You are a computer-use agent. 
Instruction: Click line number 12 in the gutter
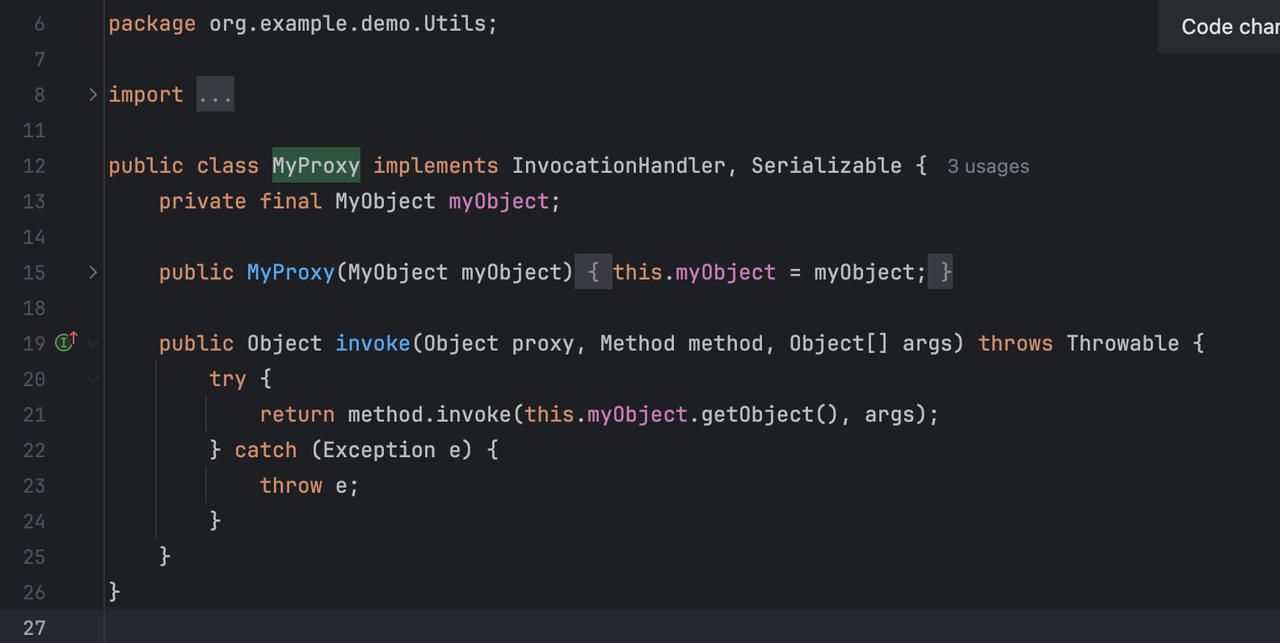pyautogui.click(x=34, y=166)
